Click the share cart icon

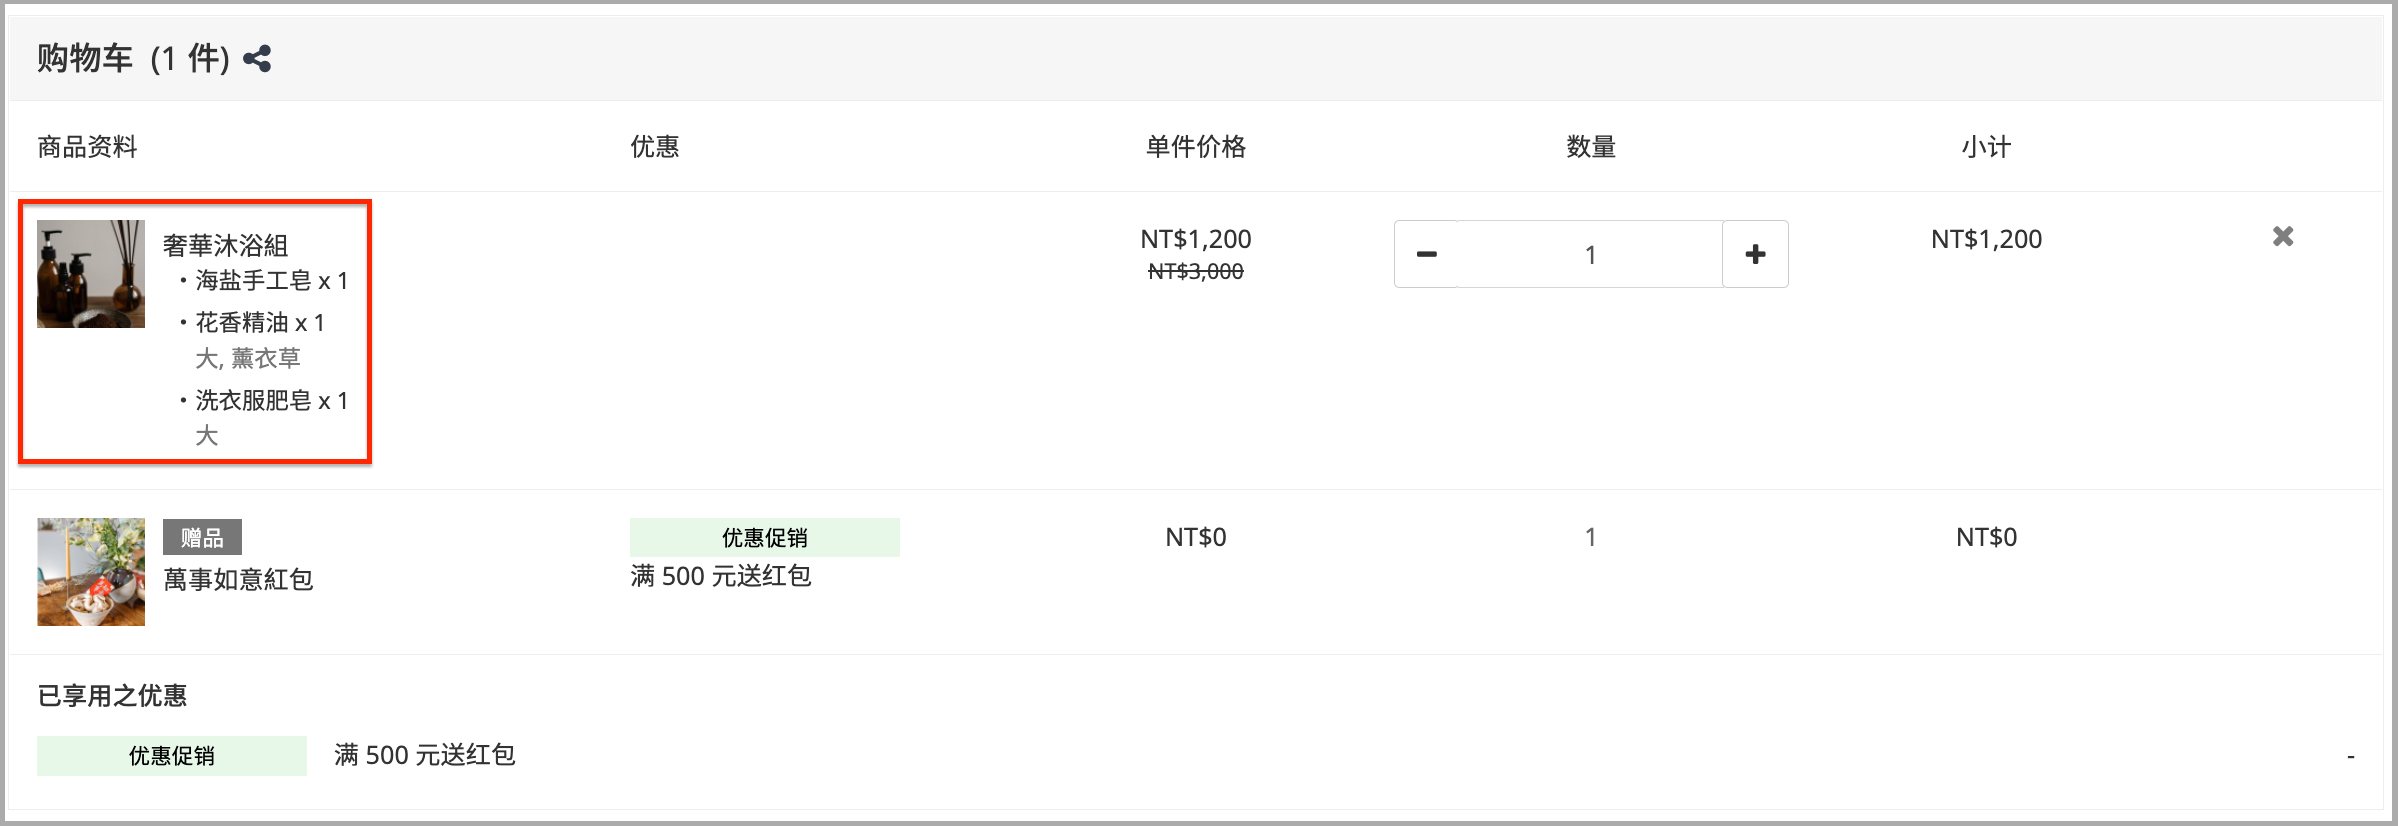tap(257, 59)
